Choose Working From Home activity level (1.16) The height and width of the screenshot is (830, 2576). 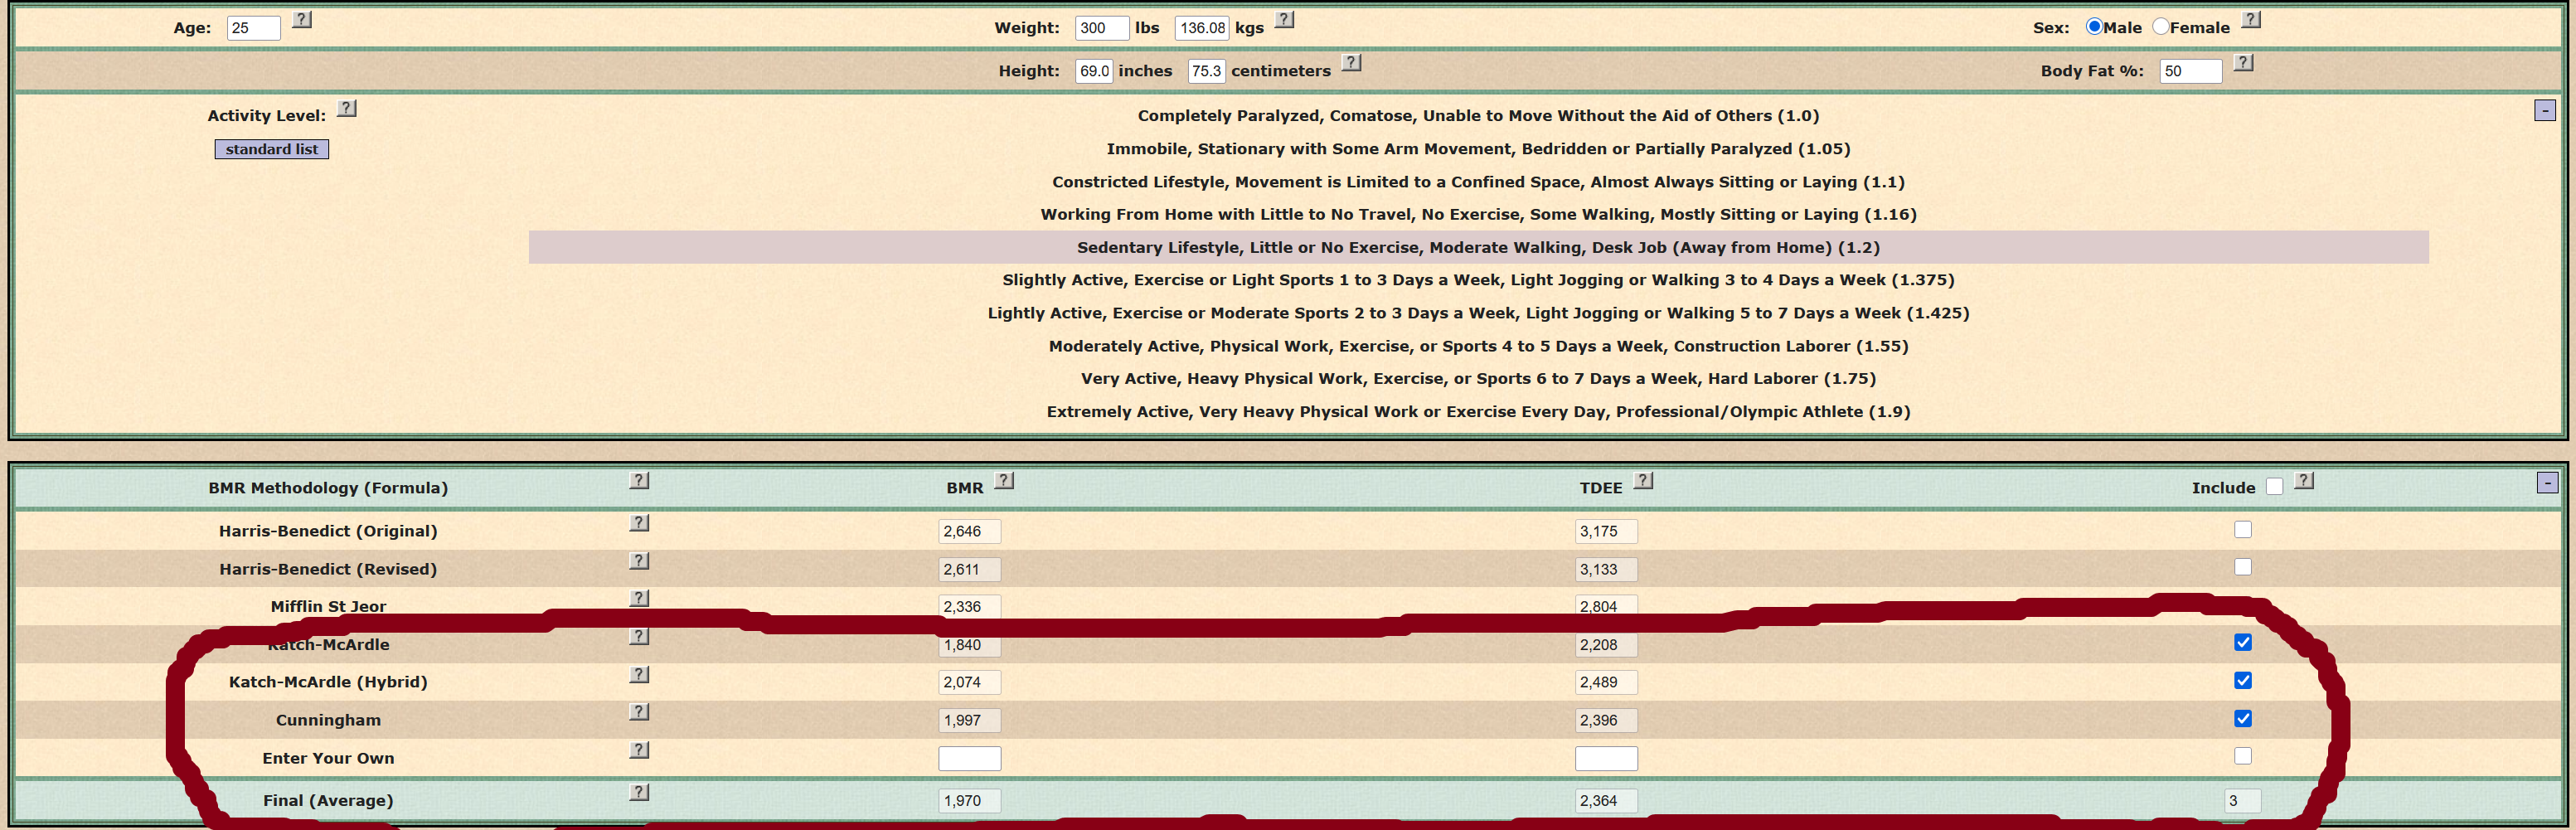(x=1478, y=214)
